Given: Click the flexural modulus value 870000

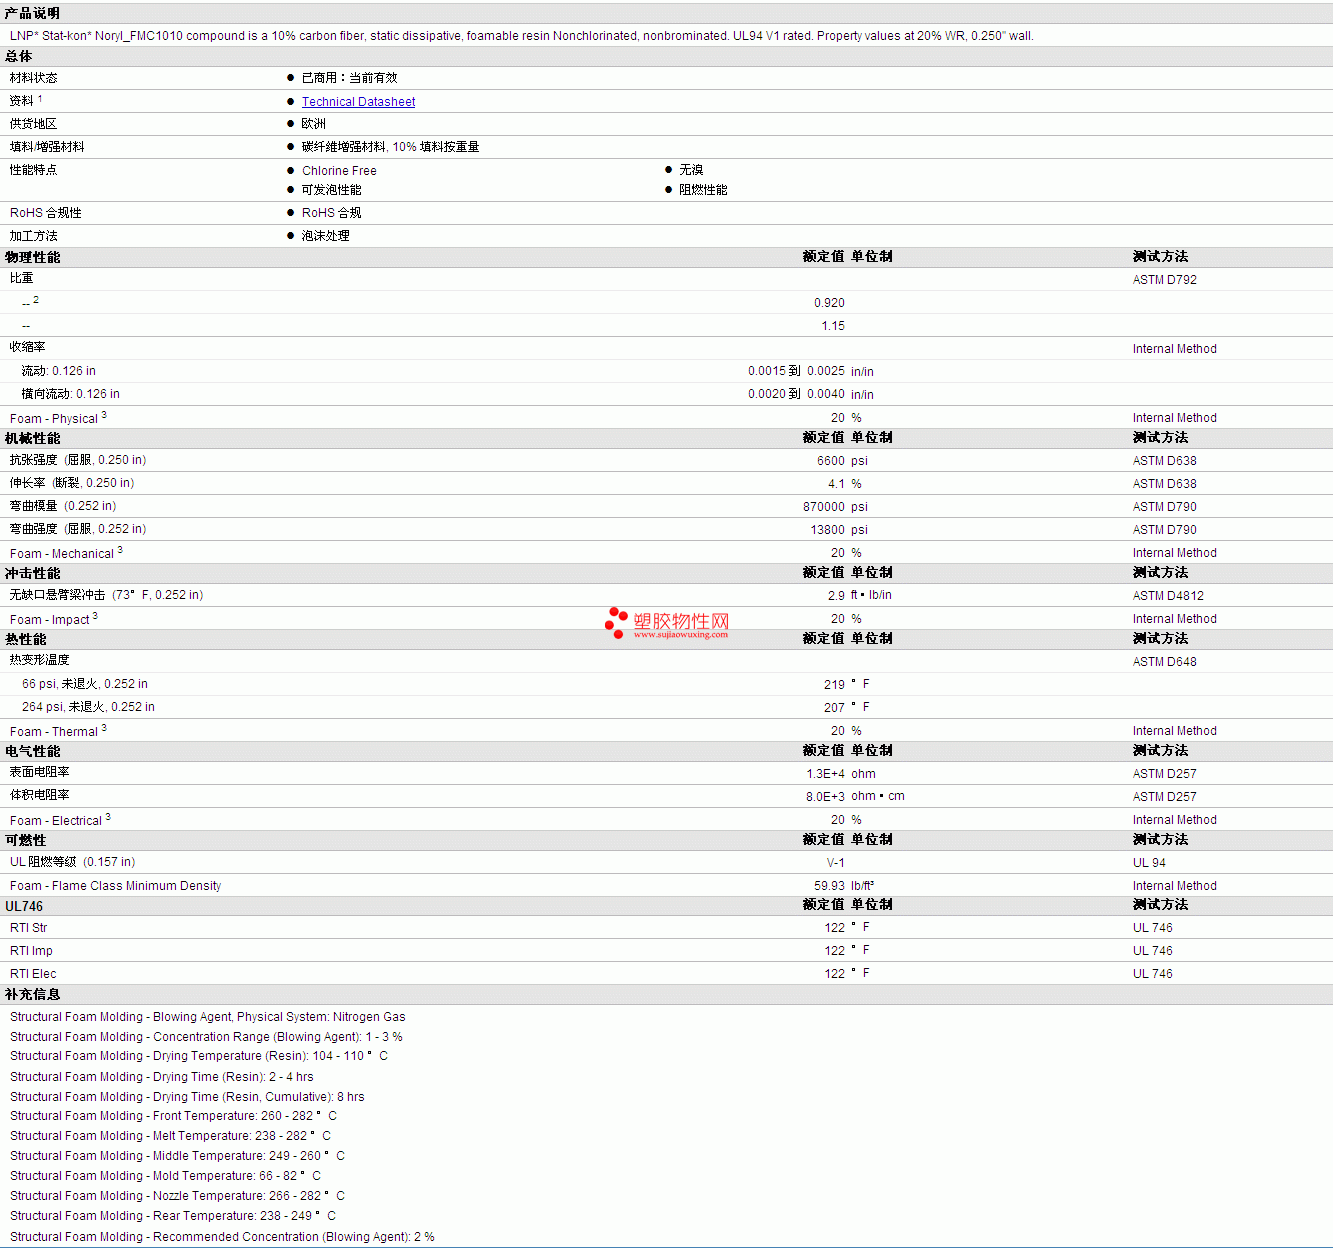Looking at the screenshot, I should click(x=824, y=507).
